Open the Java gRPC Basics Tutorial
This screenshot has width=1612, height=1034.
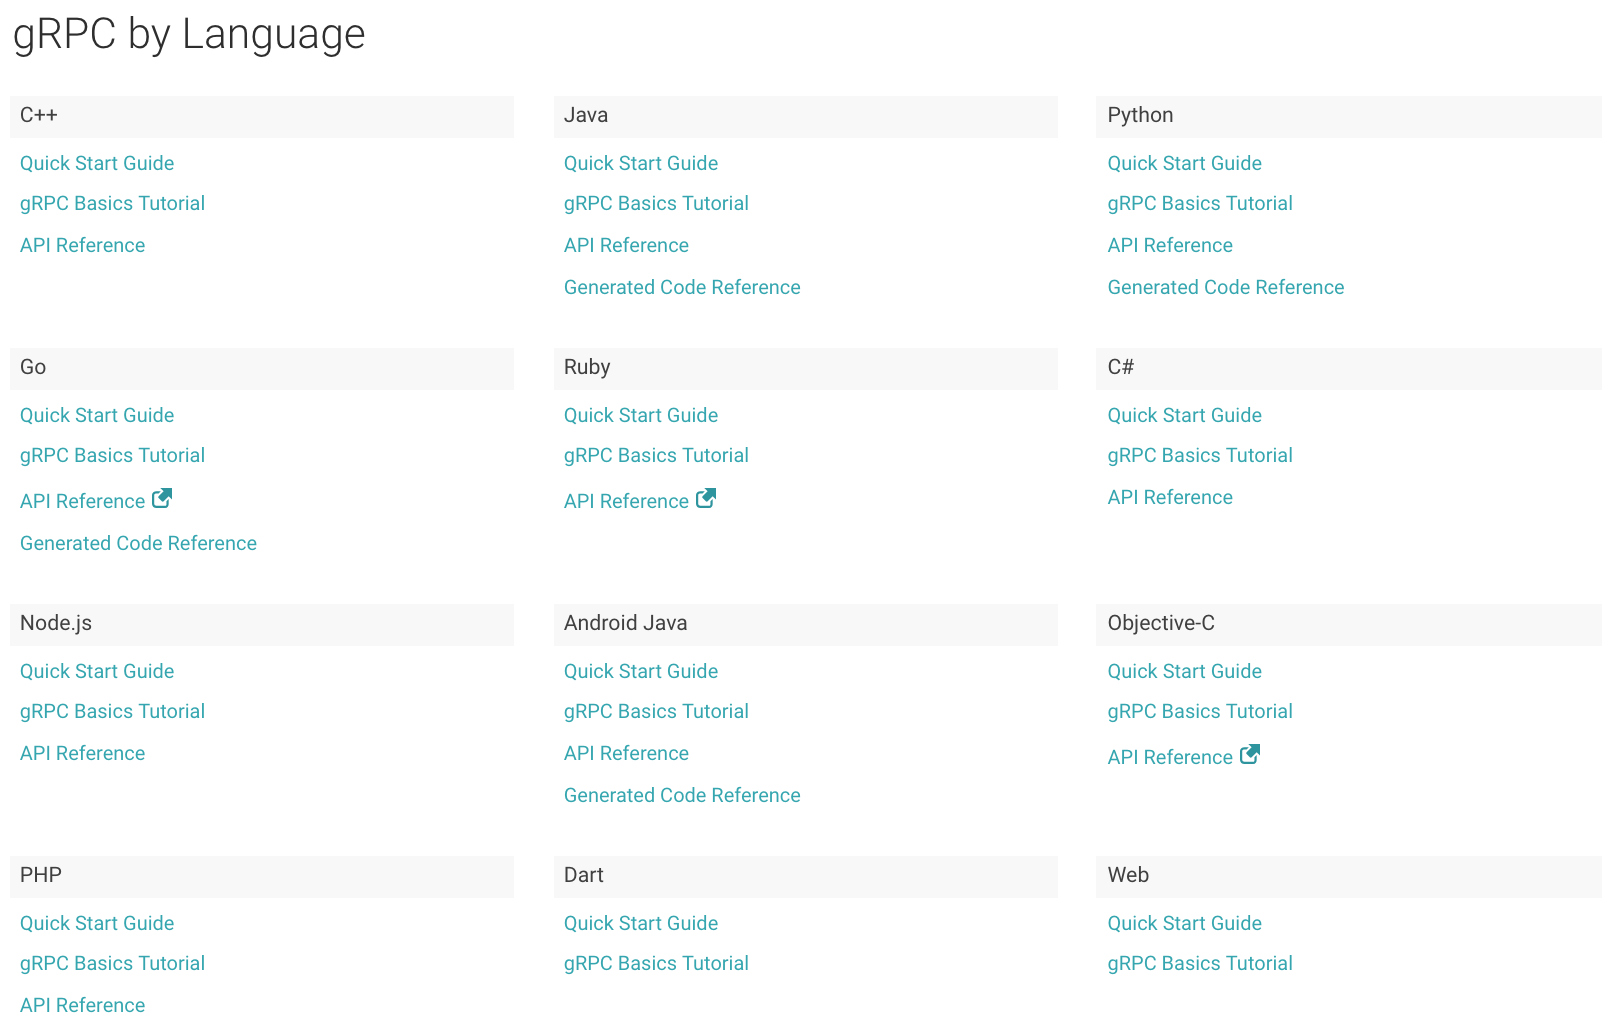656,203
